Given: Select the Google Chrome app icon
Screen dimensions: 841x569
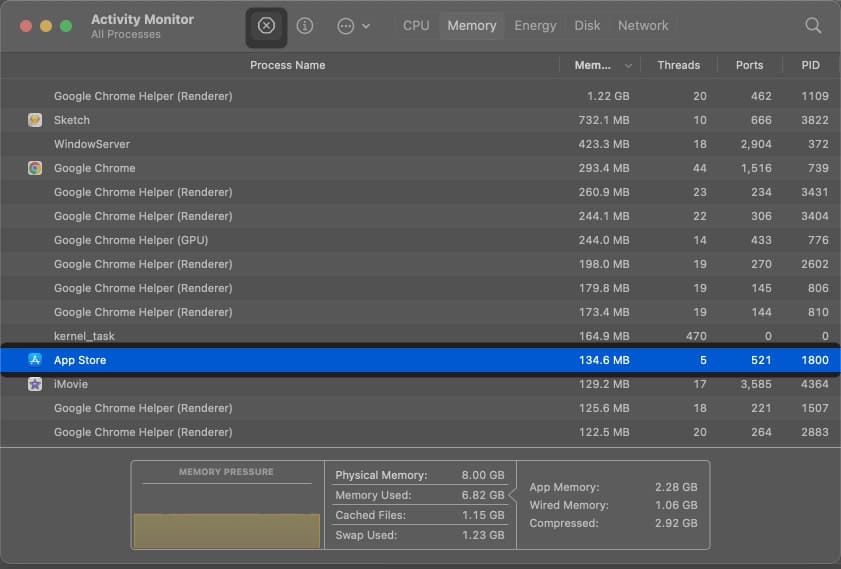Looking at the screenshot, I should pyautogui.click(x=35, y=168).
